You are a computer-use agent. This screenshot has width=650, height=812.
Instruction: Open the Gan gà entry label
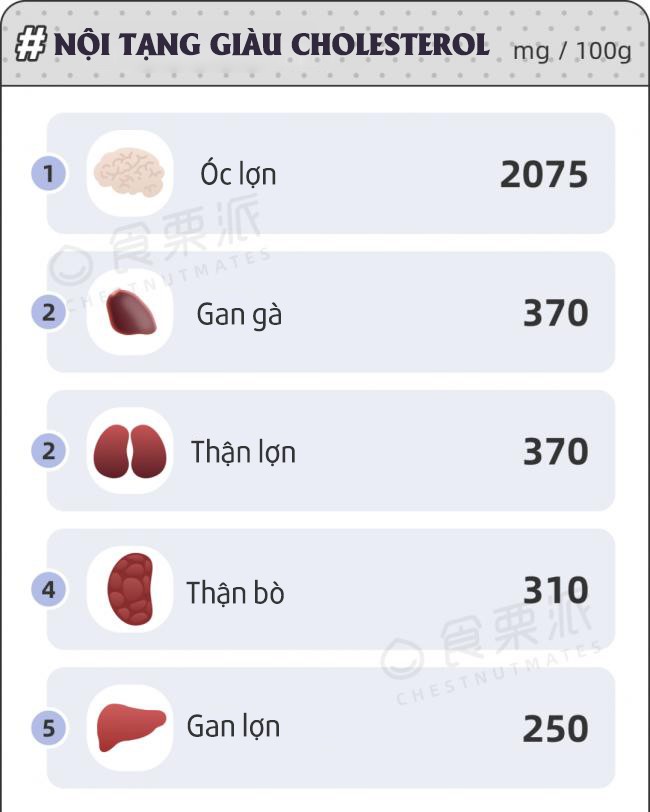point(239,315)
